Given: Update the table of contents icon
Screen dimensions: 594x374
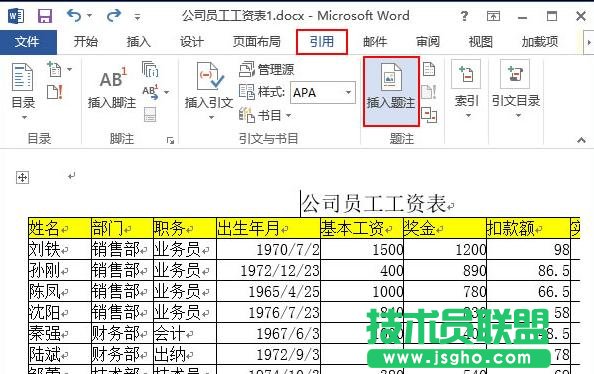Looking at the screenshot, I should pyautogui.click(x=55, y=92).
